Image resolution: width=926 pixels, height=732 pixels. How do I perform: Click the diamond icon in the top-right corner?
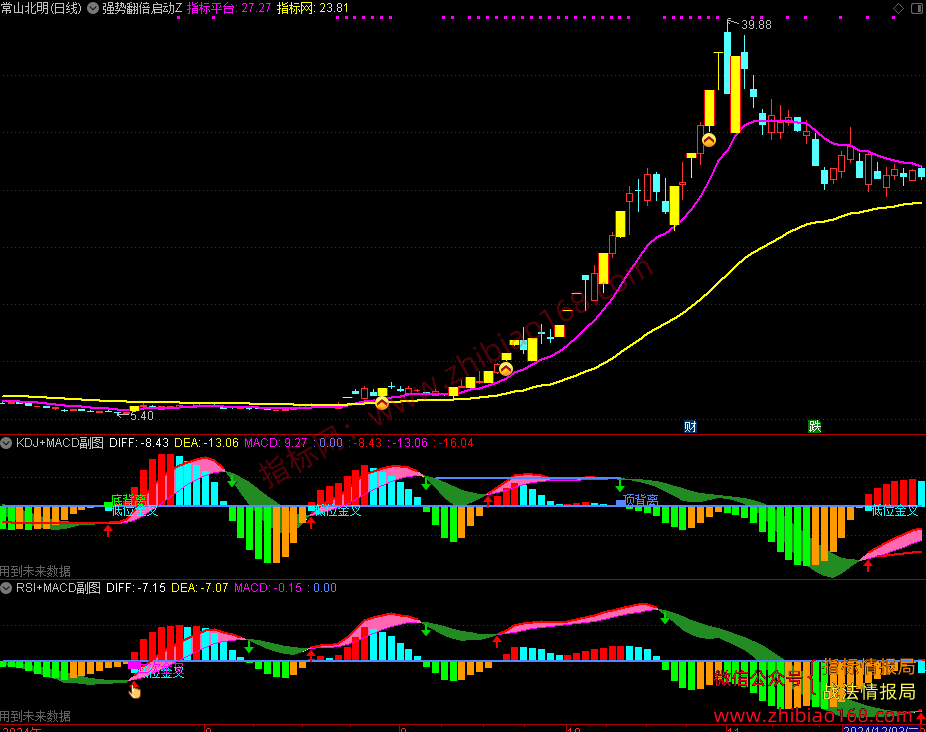point(898,8)
